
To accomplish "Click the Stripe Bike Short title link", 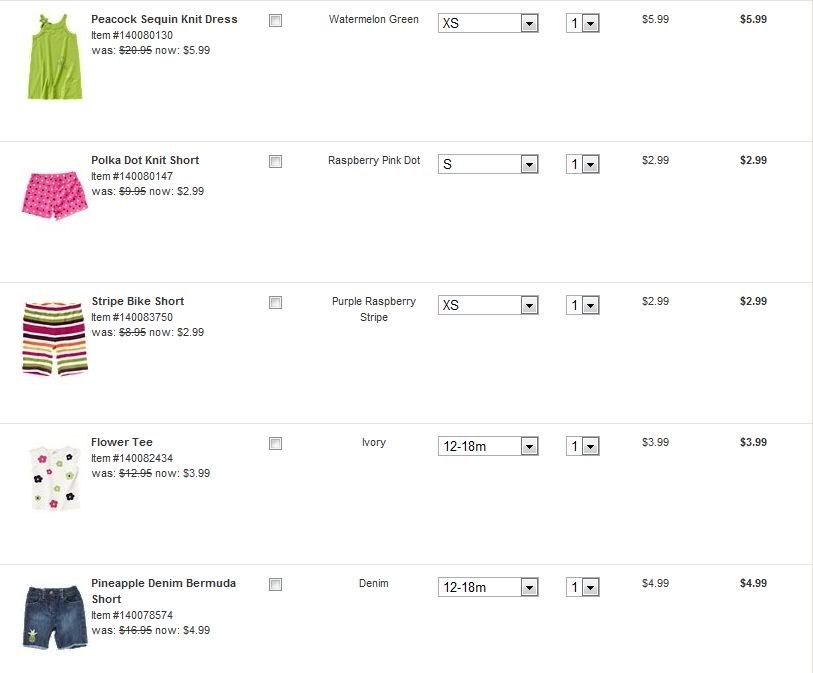I will click(x=138, y=301).
